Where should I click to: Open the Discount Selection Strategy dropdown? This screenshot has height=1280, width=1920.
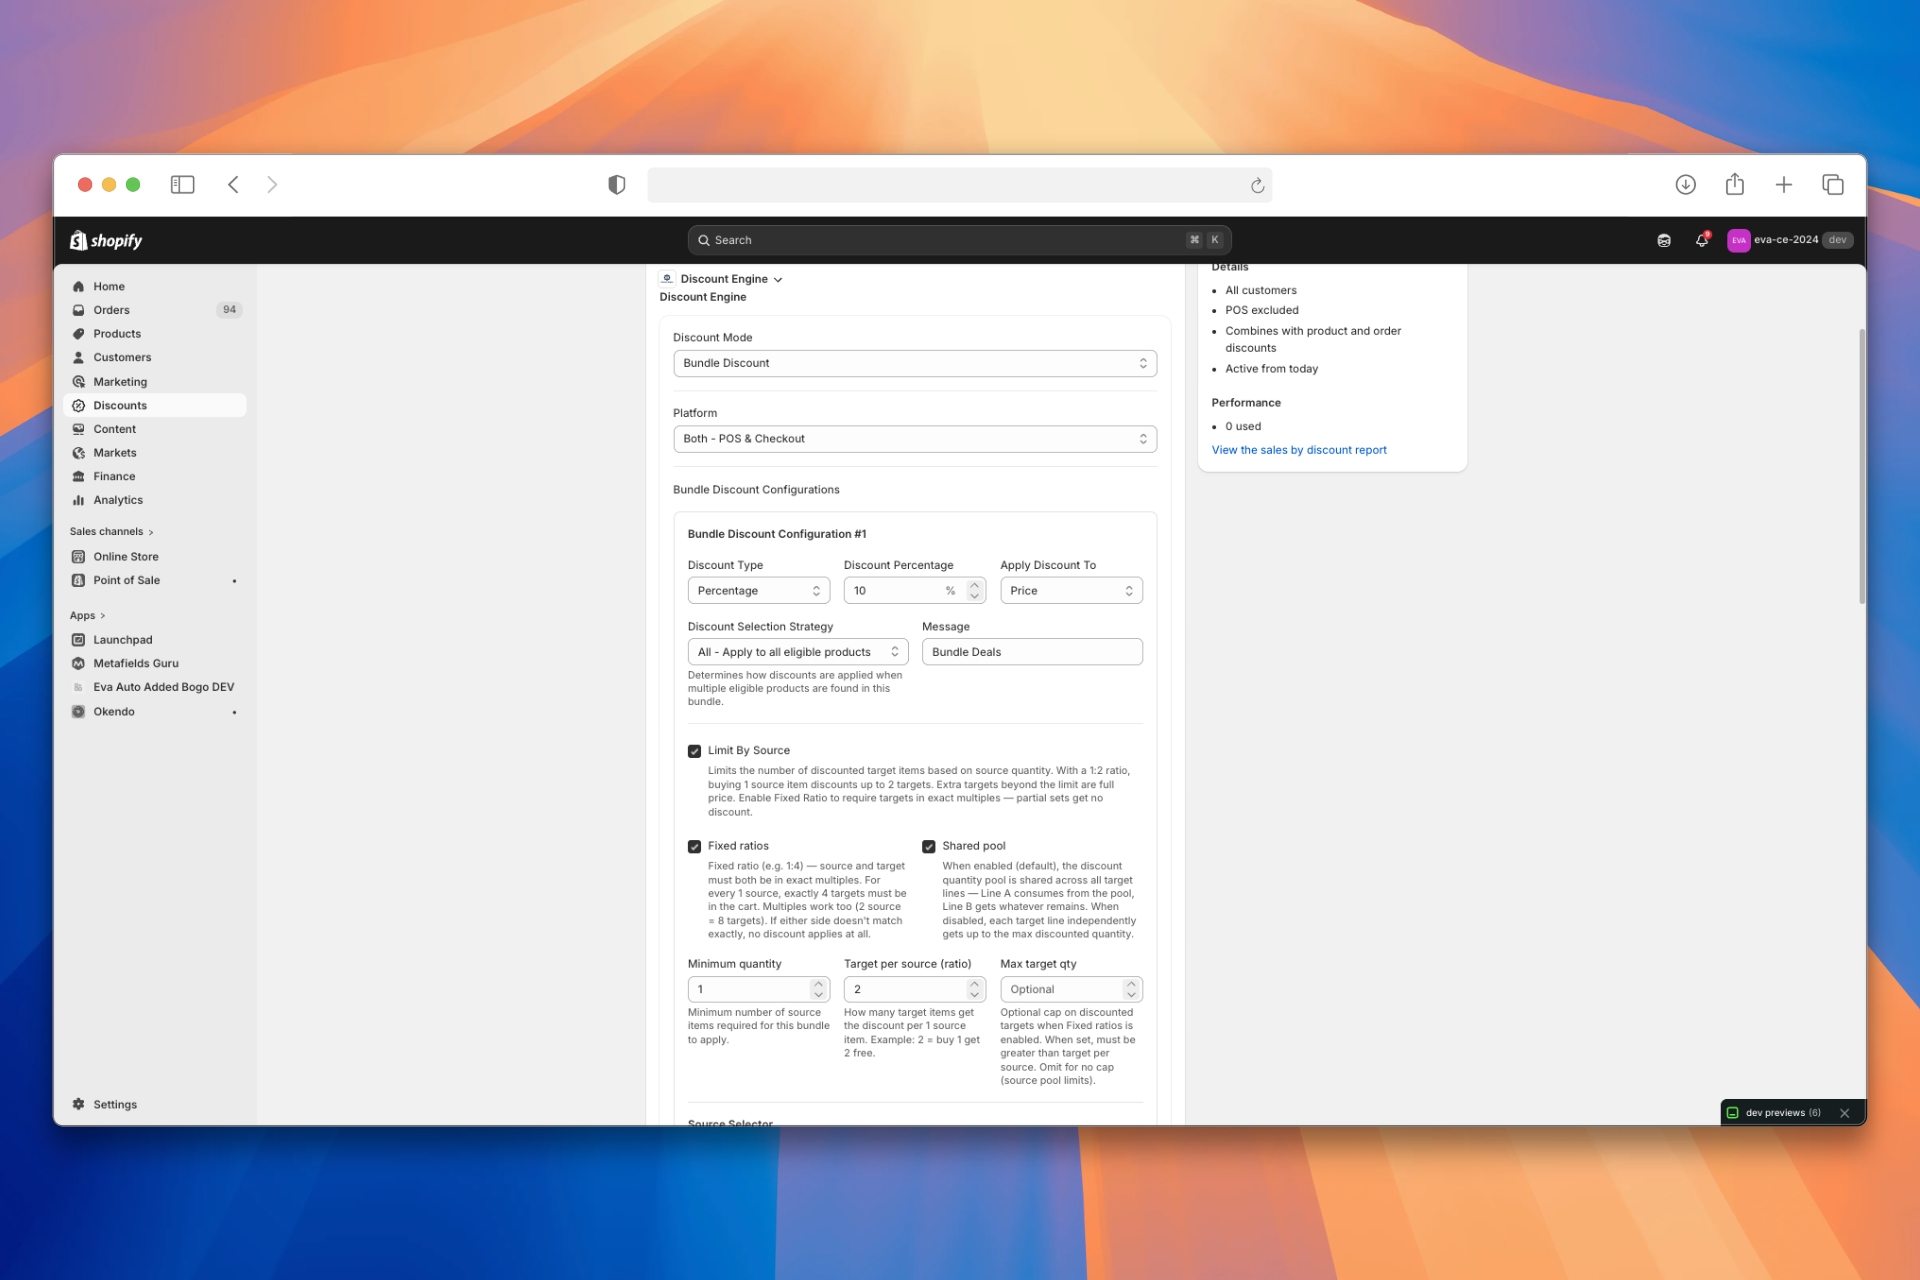click(x=797, y=651)
